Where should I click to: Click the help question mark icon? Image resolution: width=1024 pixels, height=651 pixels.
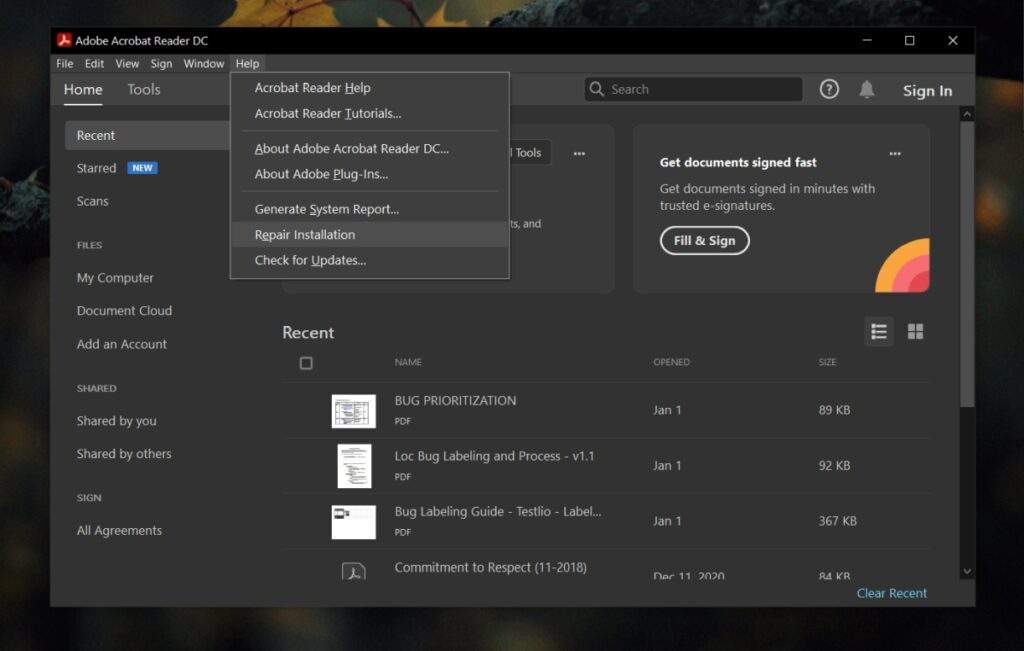pyautogui.click(x=829, y=89)
